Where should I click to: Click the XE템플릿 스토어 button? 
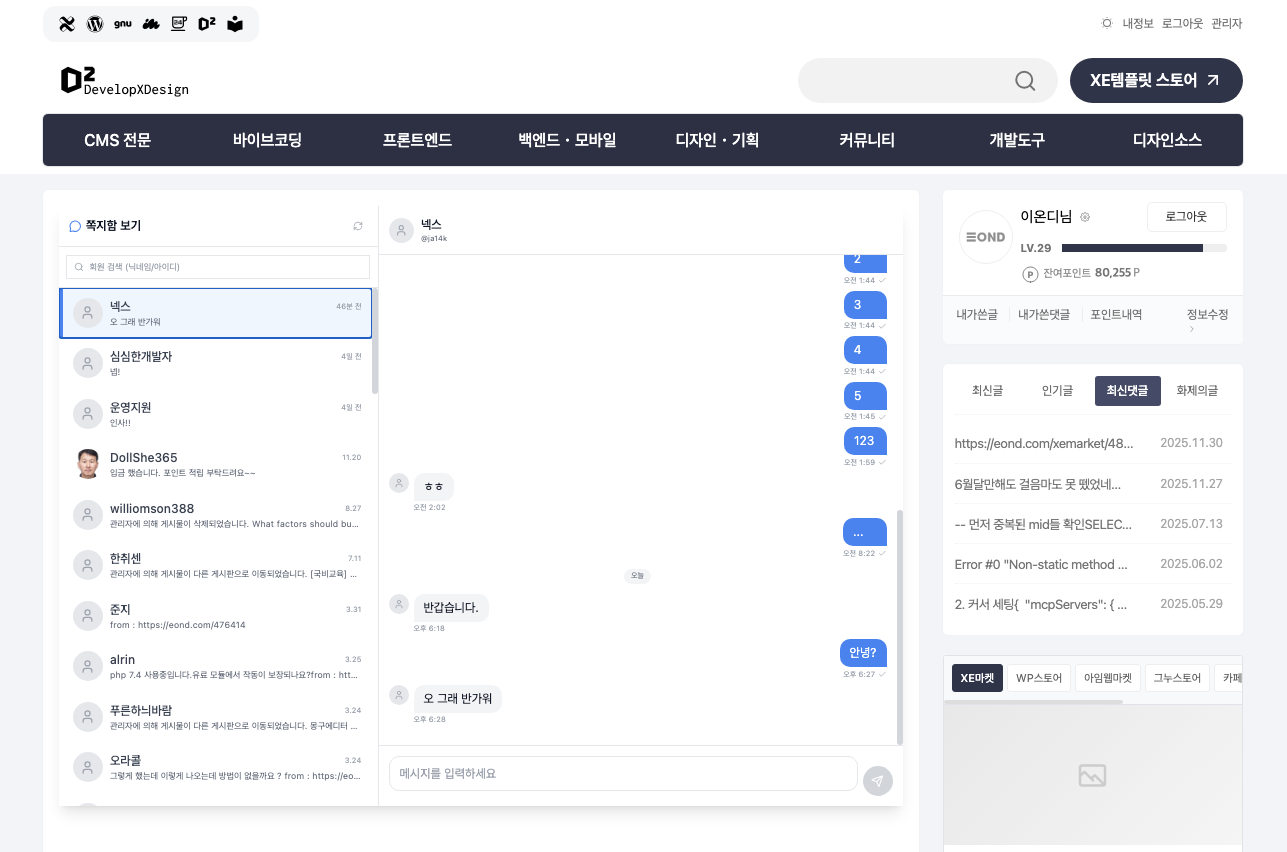[1155, 81]
